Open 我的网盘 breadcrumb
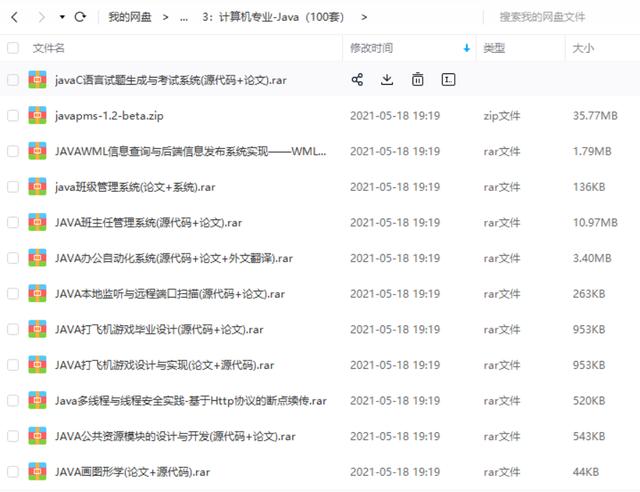640x492 pixels. 130,17
